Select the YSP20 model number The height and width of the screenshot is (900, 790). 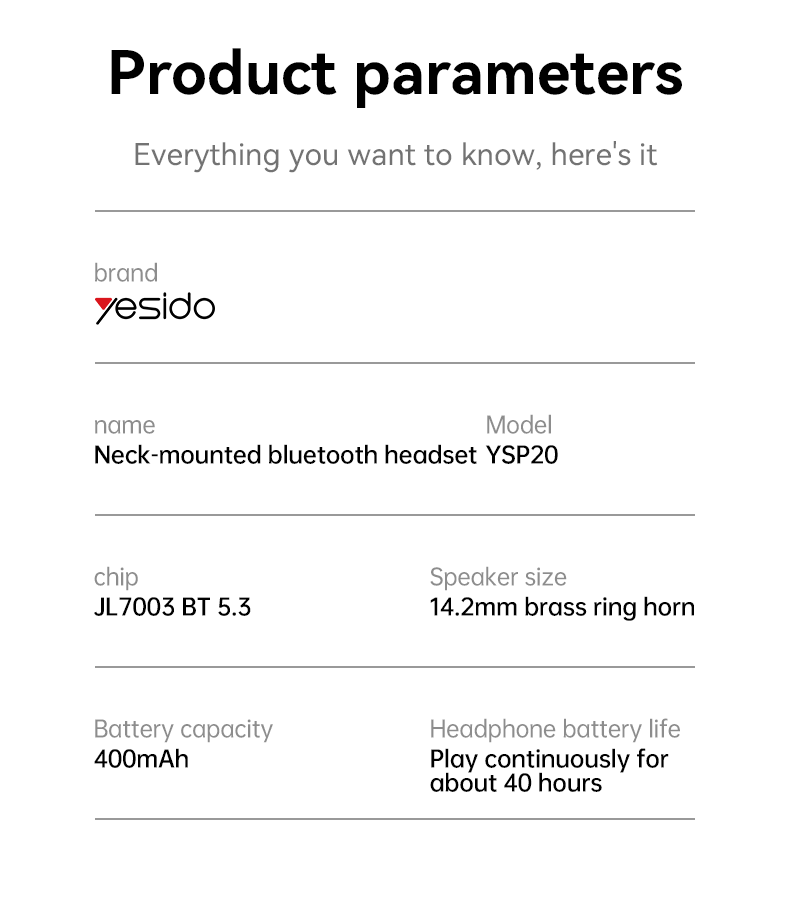(522, 455)
